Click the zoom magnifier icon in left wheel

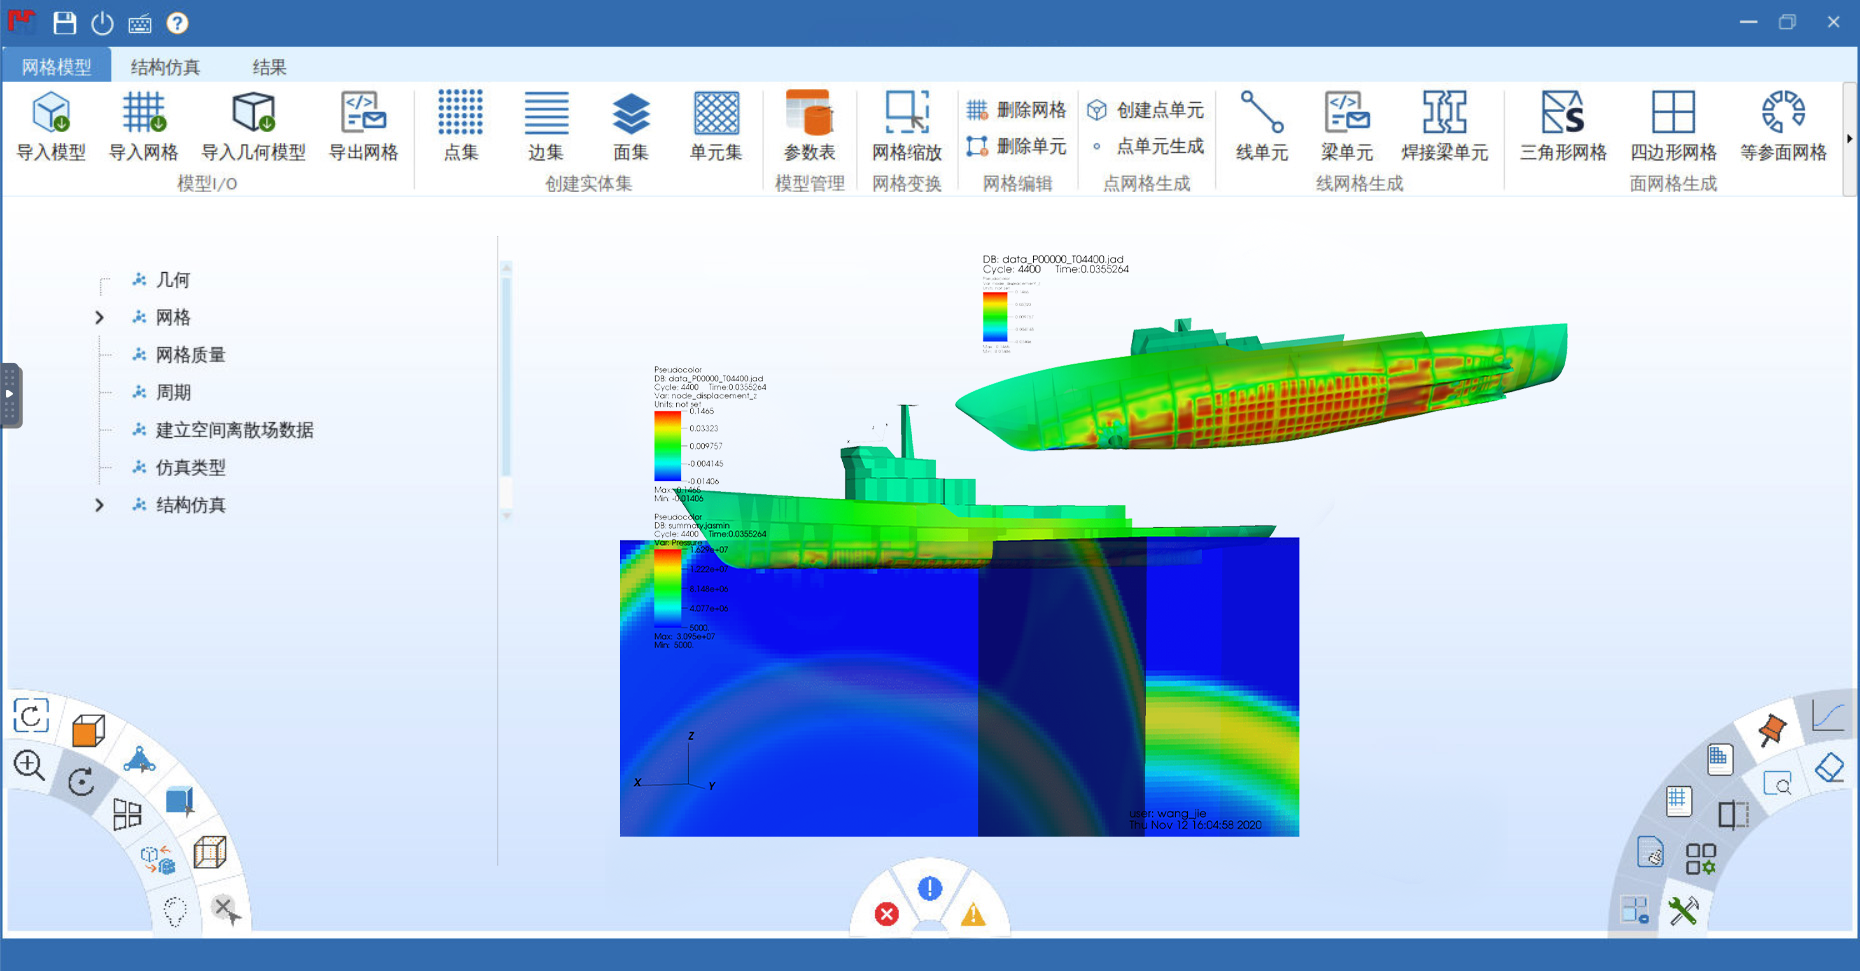click(x=29, y=766)
